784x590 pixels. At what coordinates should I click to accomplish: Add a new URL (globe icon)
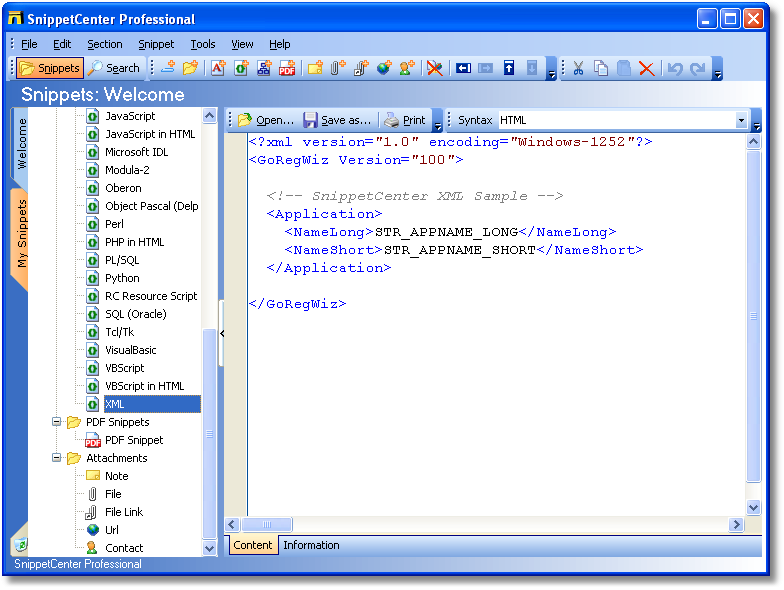384,68
